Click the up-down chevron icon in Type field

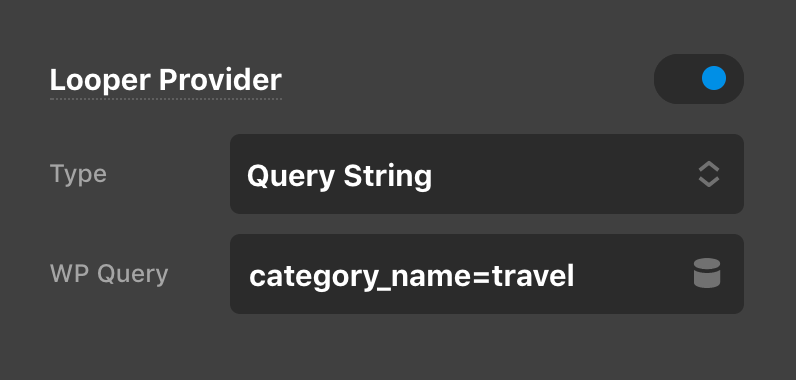click(709, 175)
